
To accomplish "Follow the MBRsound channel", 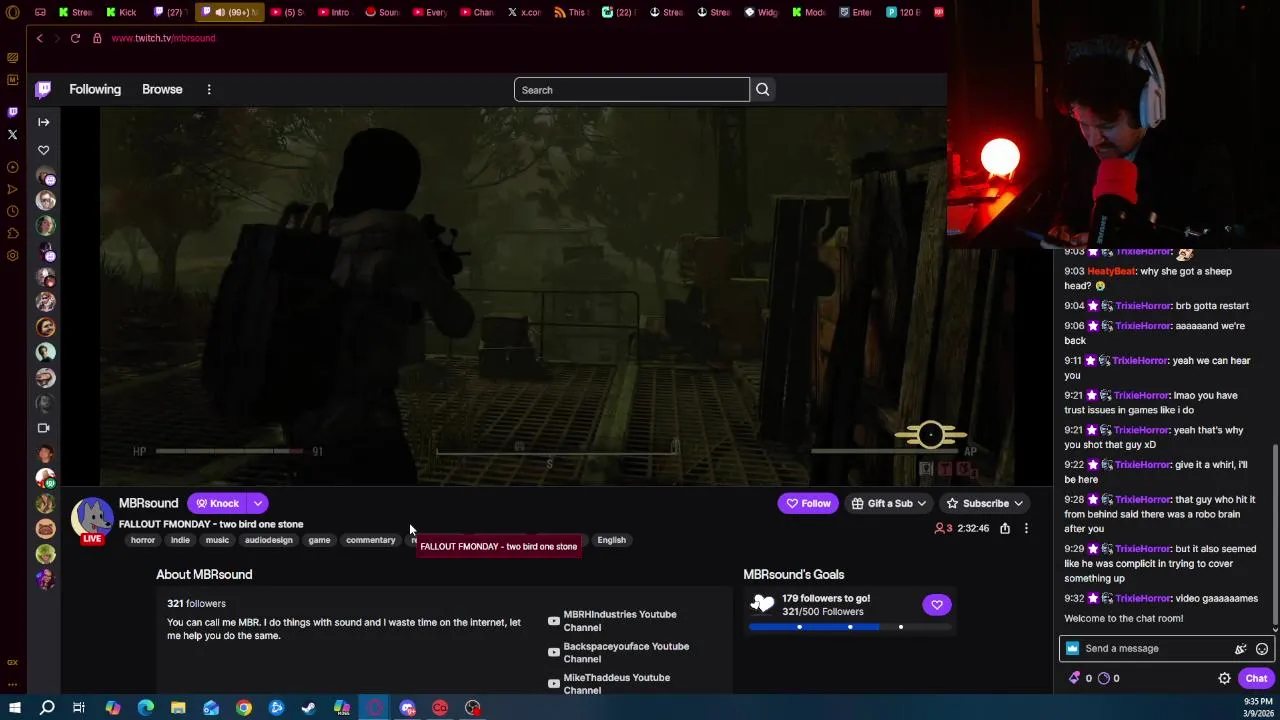I will point(808,503).
